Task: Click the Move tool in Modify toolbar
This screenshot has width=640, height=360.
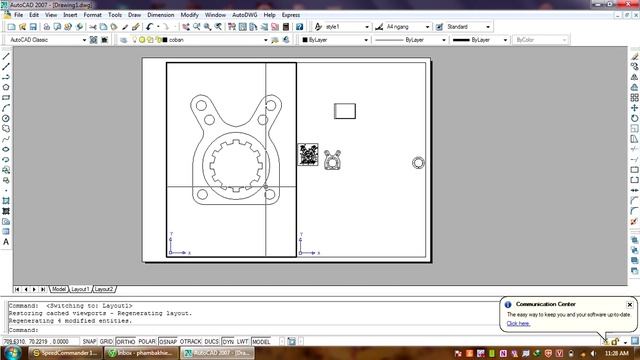Action: (x=634, y=108)
